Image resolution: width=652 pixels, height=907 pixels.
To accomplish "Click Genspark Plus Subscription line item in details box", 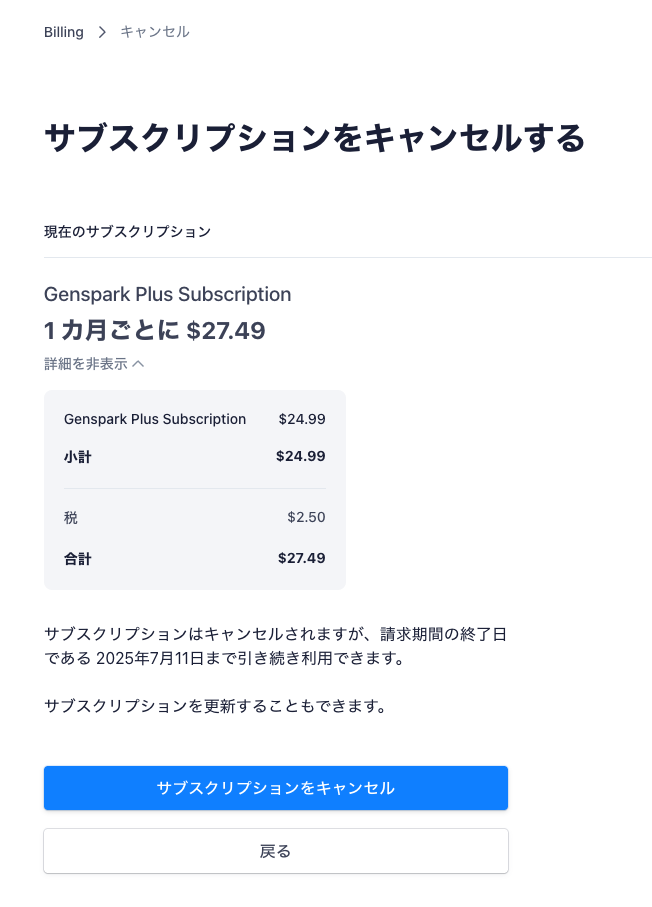I will (x=155, y=419).
